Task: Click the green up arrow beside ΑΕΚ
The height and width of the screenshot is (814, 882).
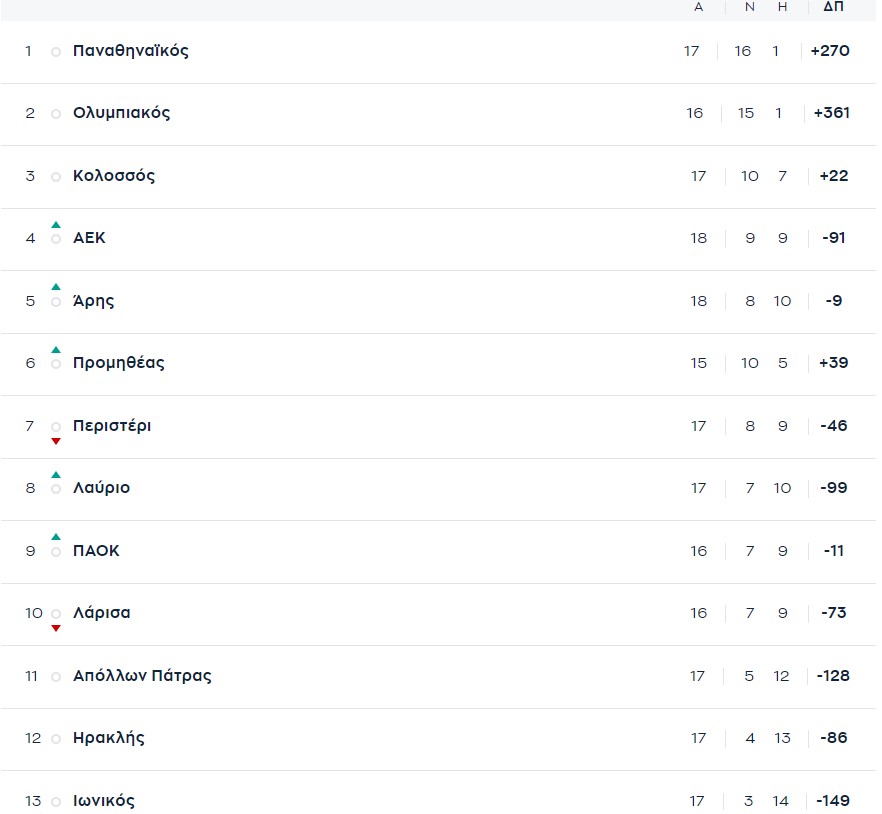Action: click(x=56, y=225)
